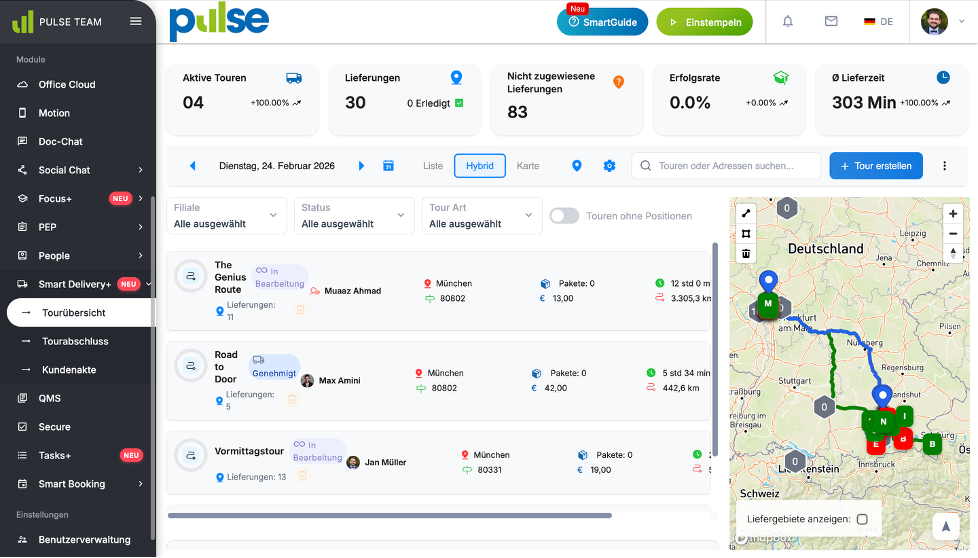Expand the Social Chat submenu
The width and height of the screenshot is (978, 558).
click(140, 170)
